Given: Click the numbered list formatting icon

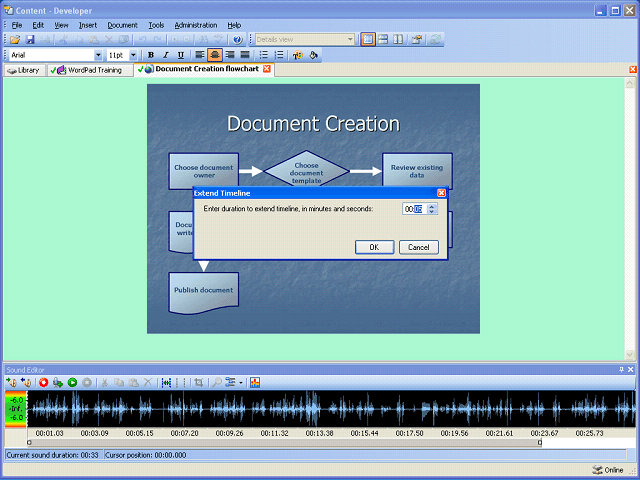Looking at the screenshot, I should [x=279, y=55].
